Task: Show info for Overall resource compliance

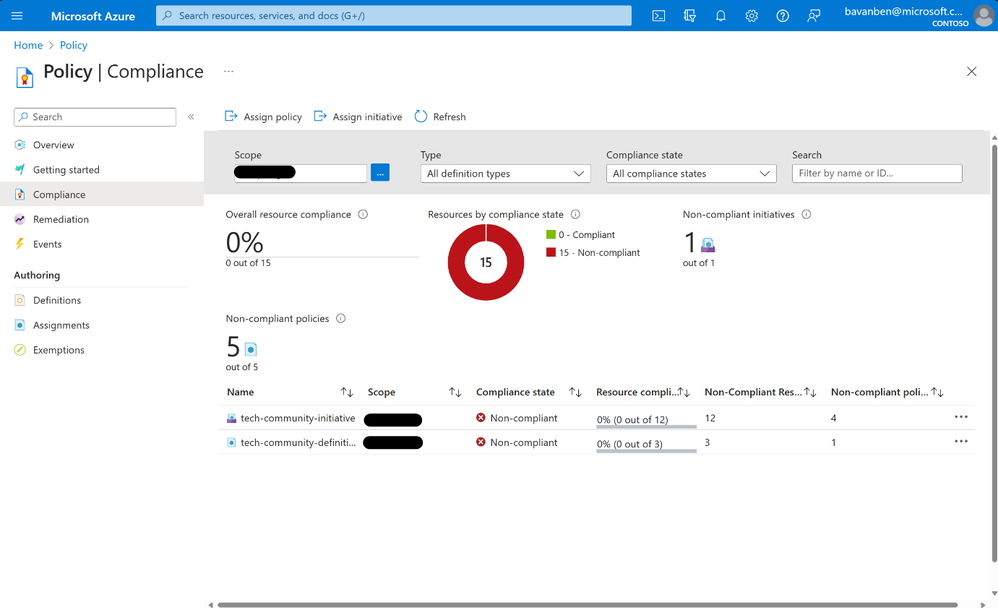Action: 363,215
